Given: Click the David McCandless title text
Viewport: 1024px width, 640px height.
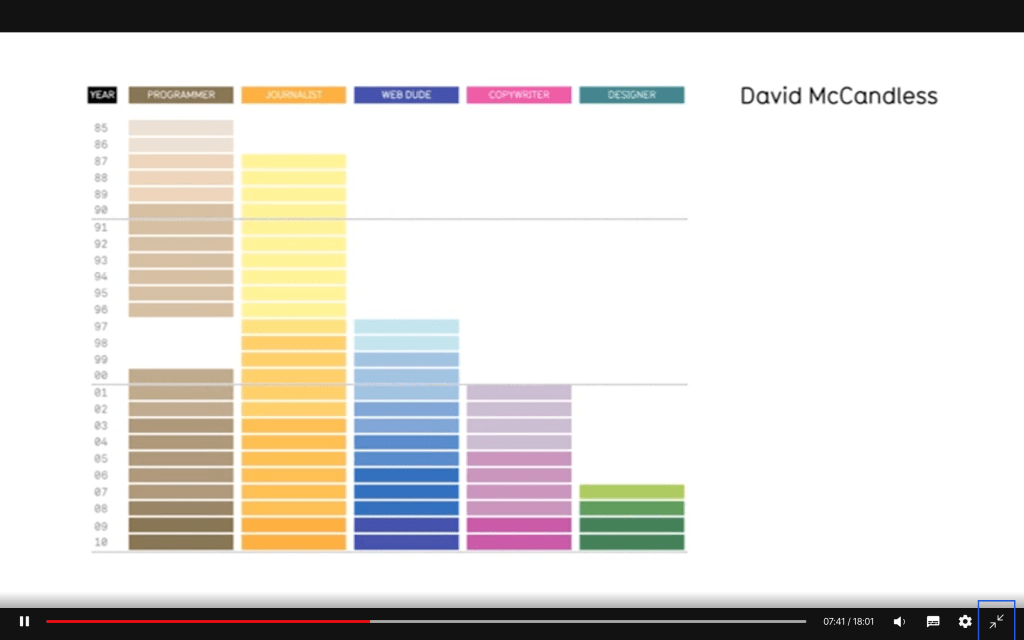Looking at the screenshot, I should [838, 96].
